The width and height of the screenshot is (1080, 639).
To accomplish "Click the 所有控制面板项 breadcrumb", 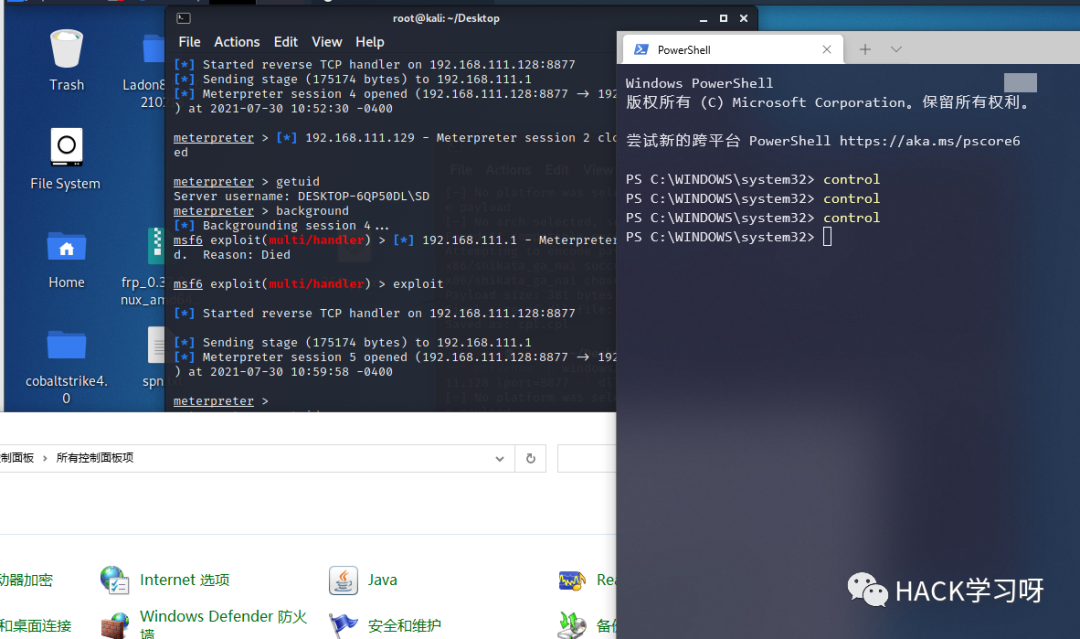I will [95, 459].
